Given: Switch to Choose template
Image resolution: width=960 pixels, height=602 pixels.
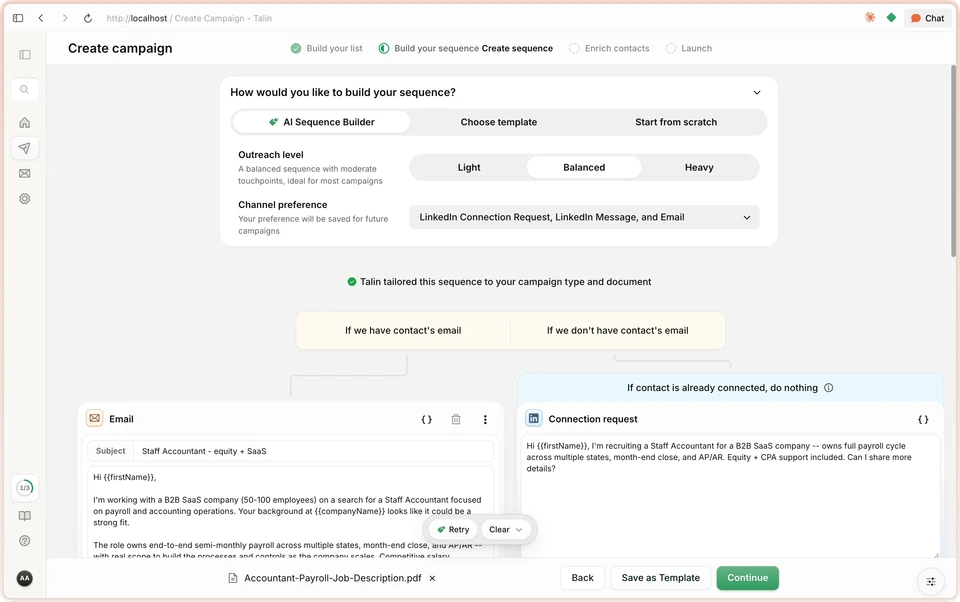Looking at the screenshot, I should pyautogui.click(x=498, y=122).
